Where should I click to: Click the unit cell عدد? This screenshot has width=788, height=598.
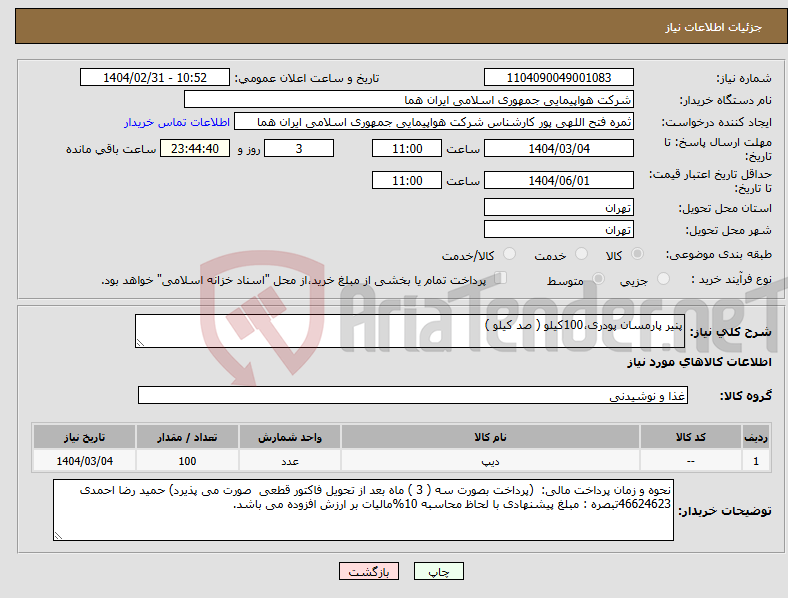click(290, 461)
